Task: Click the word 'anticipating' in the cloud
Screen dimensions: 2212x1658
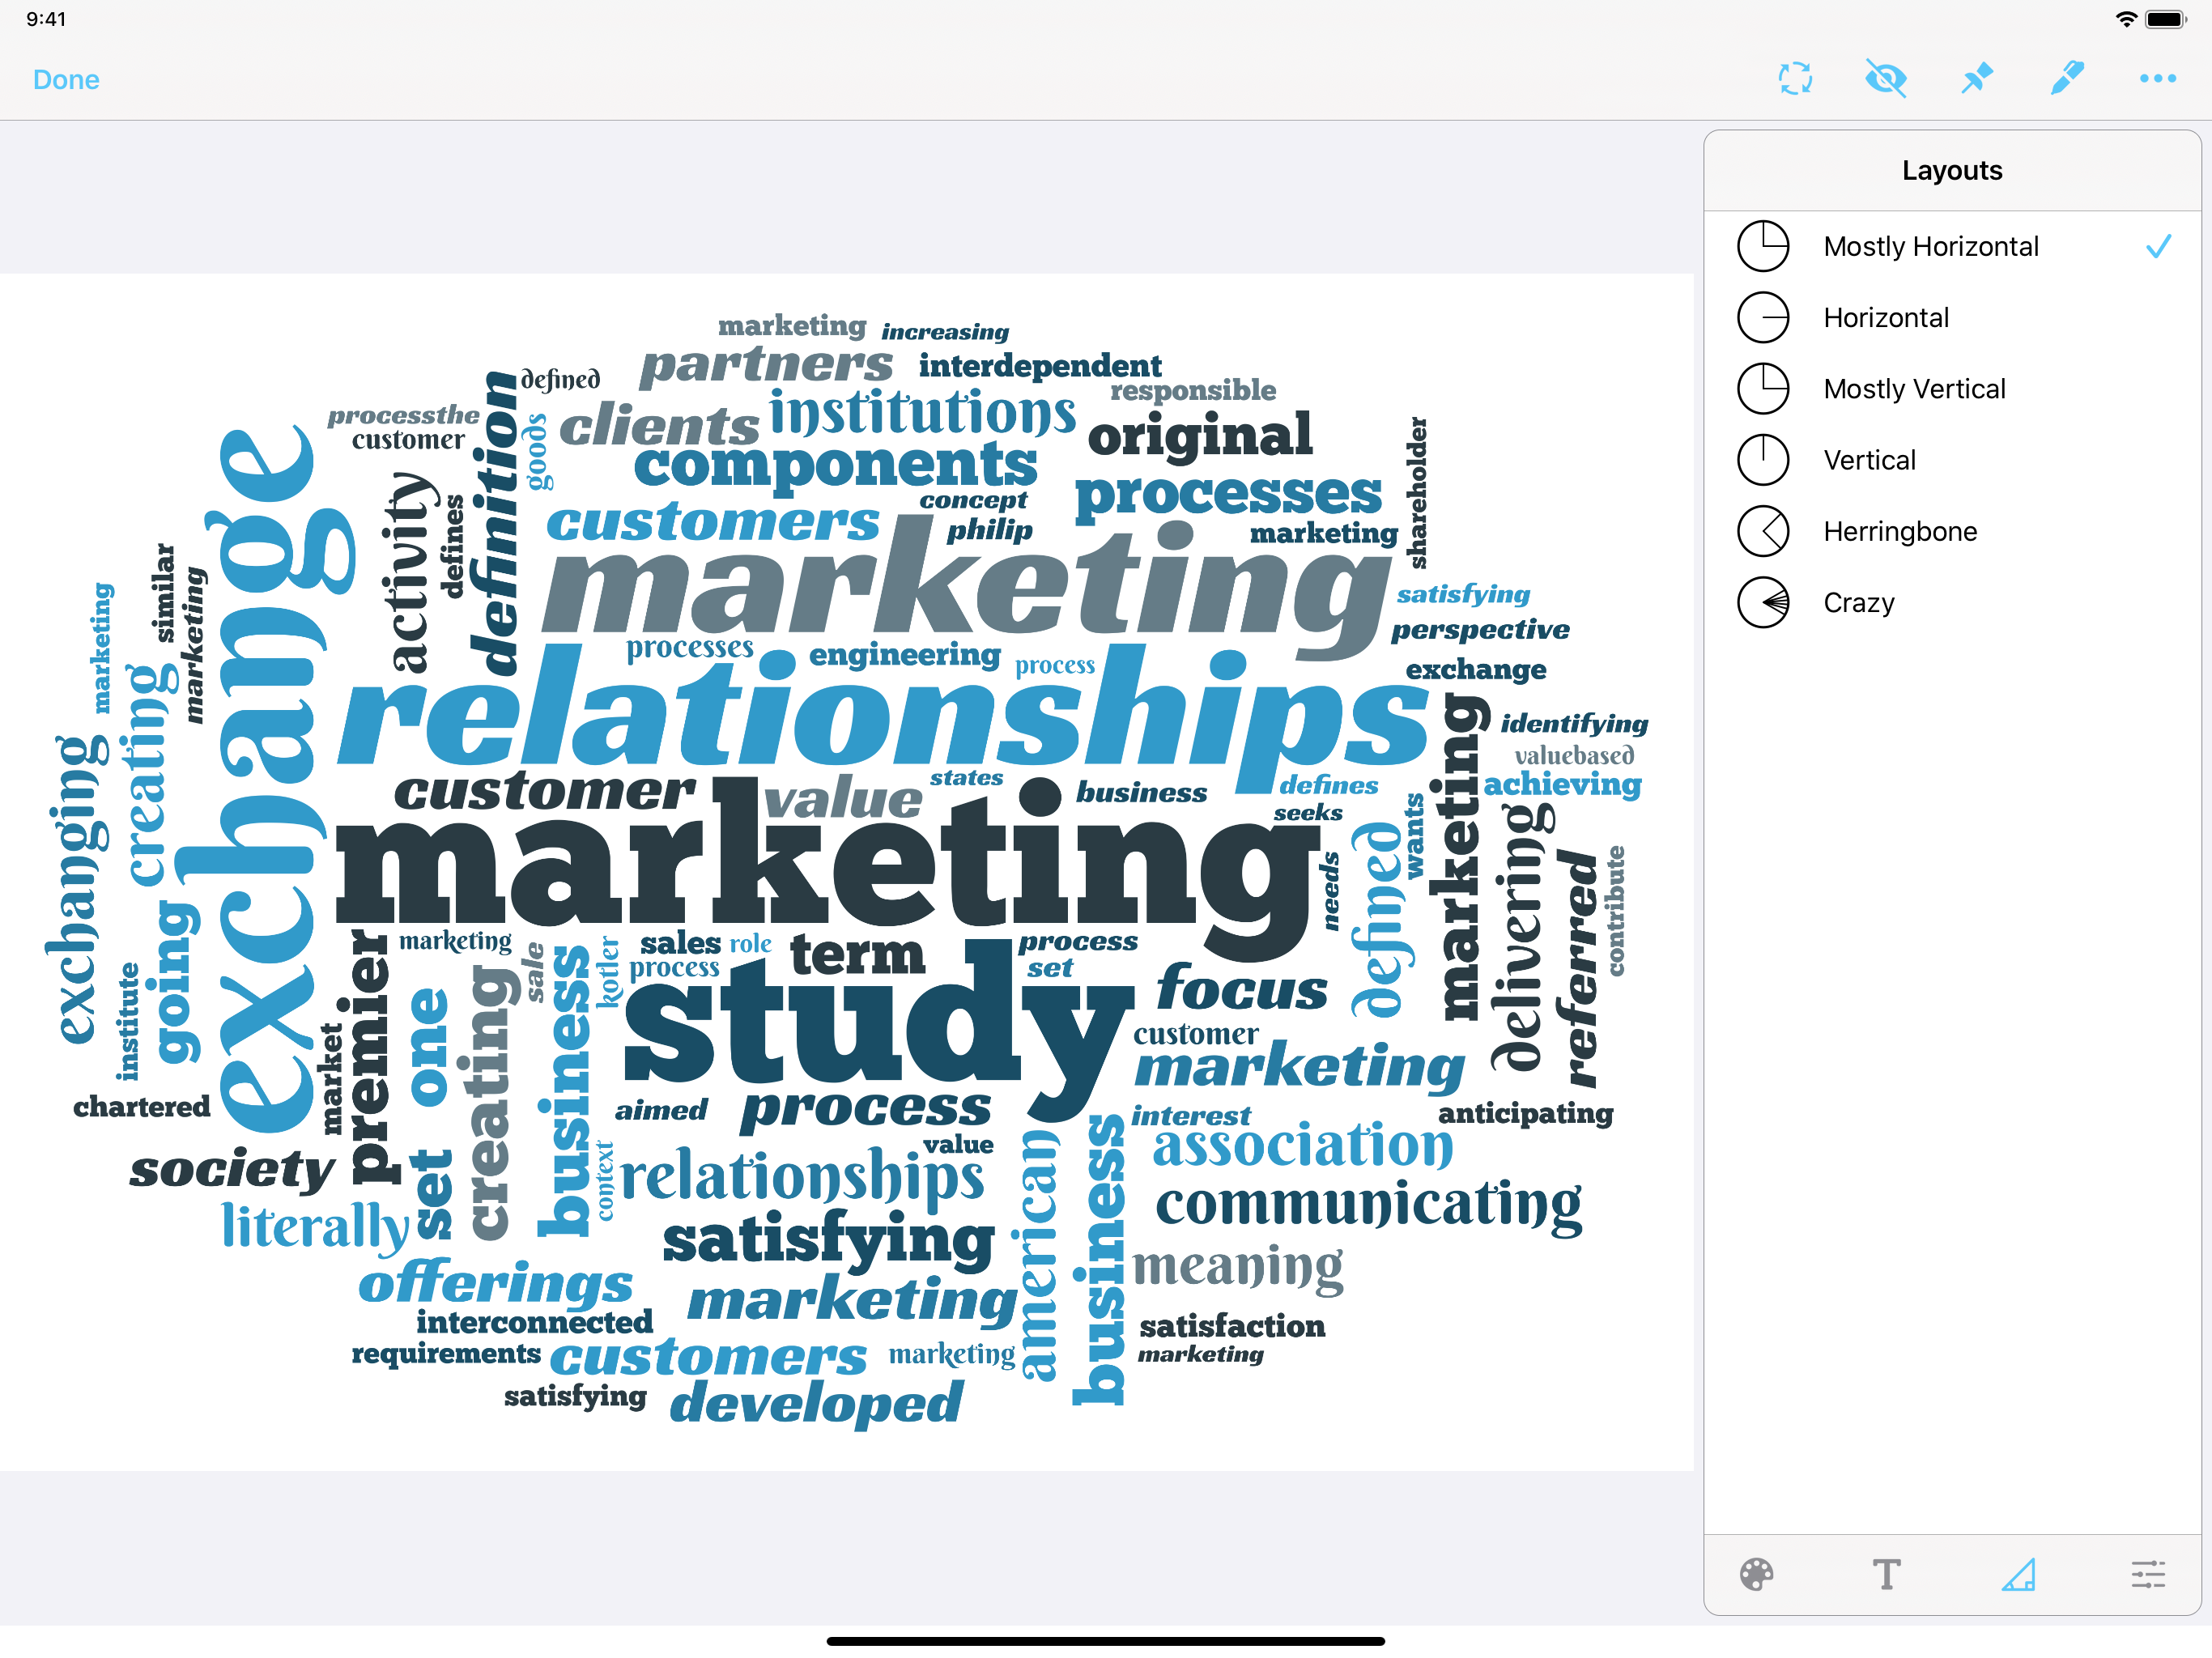Action: click(x=1526, y=1114)
